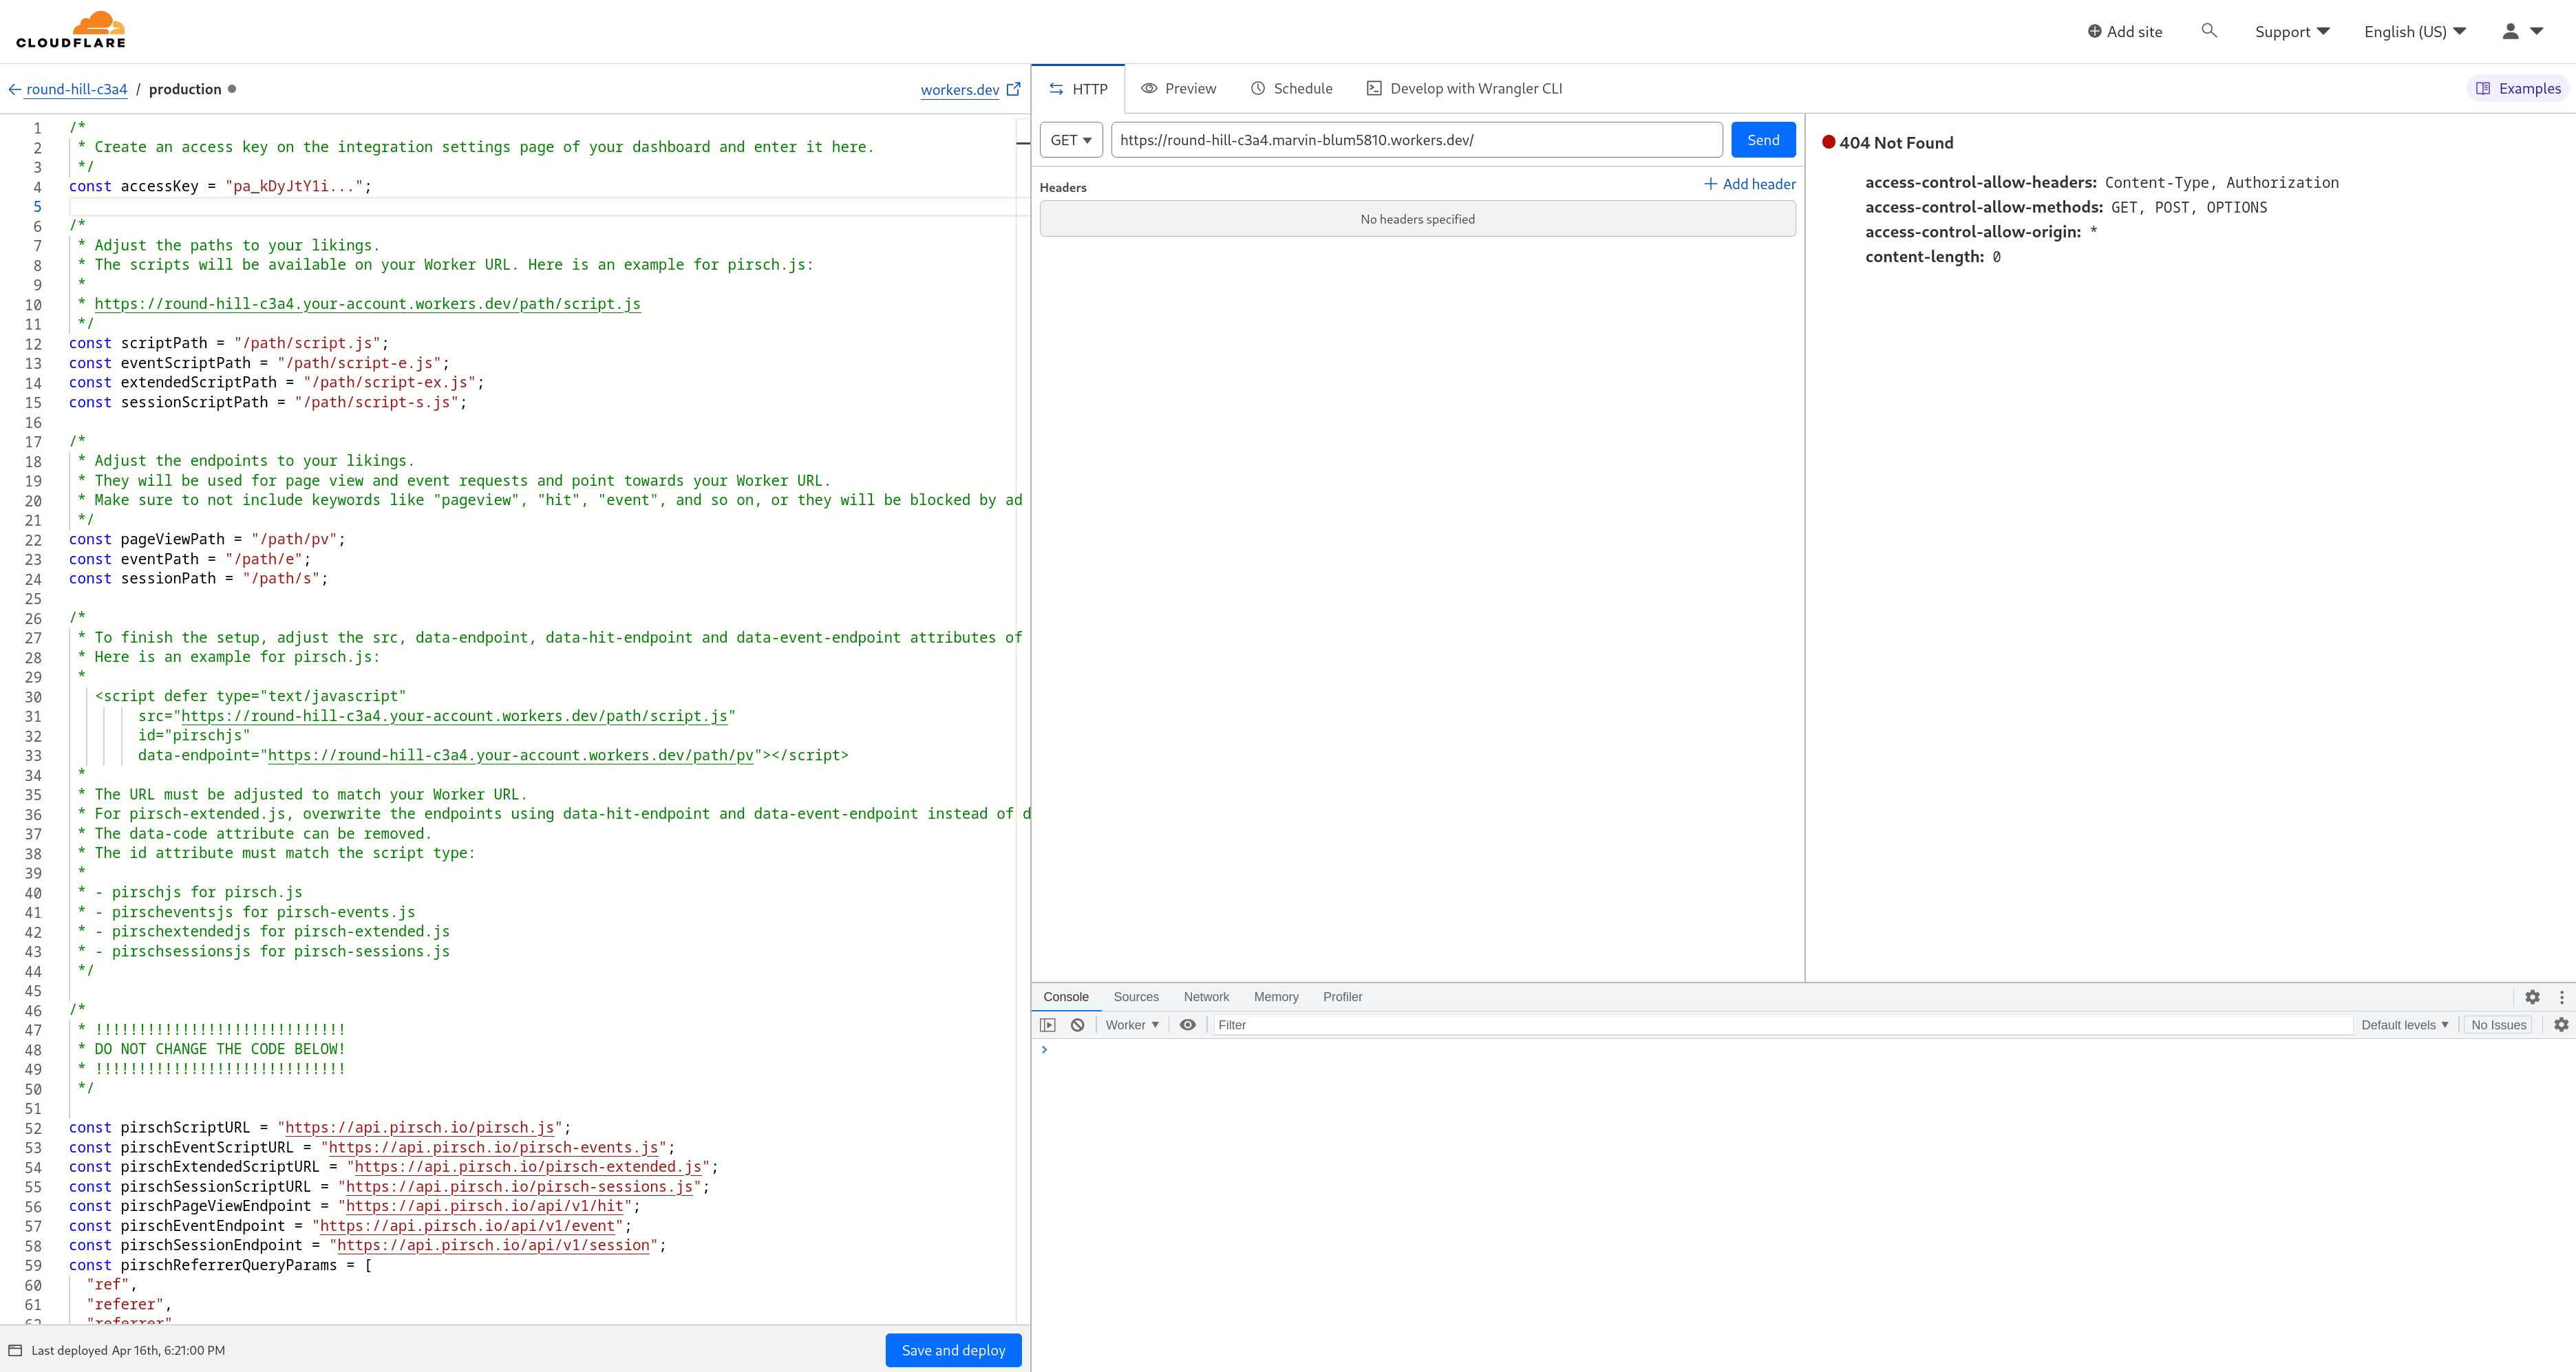Switch to the Preview tab

[x=1179, y=89]
